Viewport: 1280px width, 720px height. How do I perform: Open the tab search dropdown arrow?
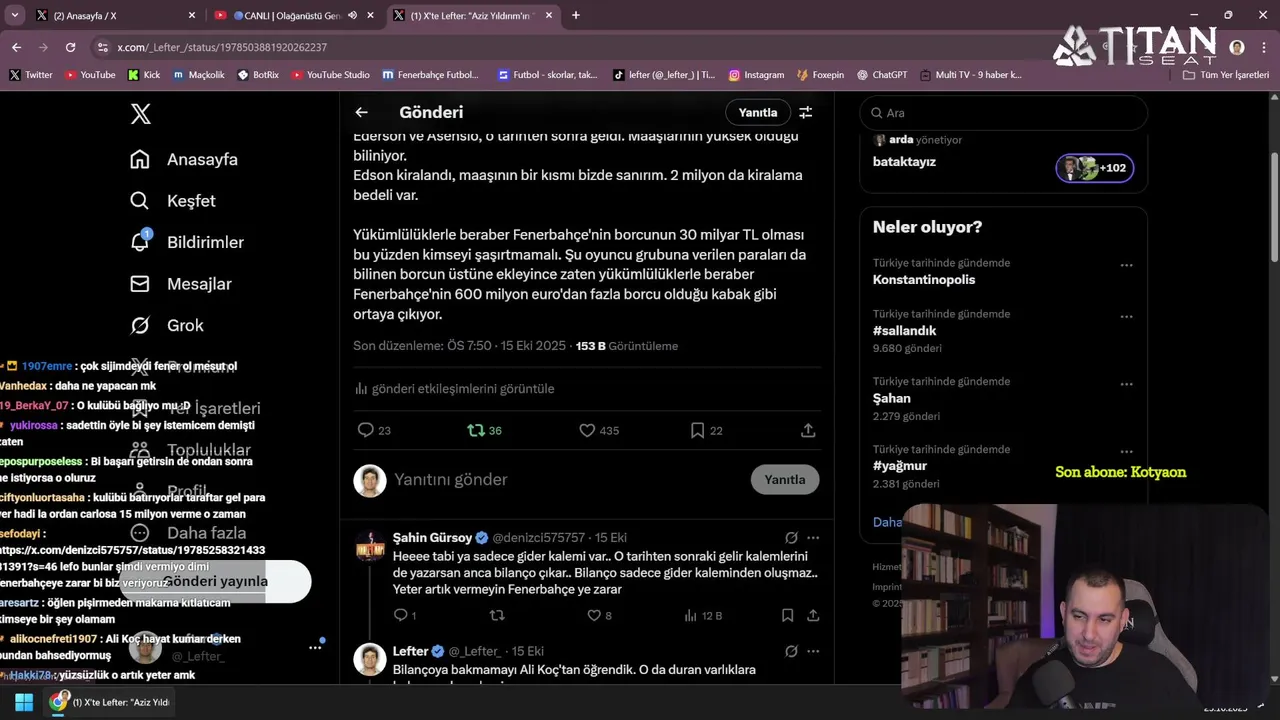14,16
